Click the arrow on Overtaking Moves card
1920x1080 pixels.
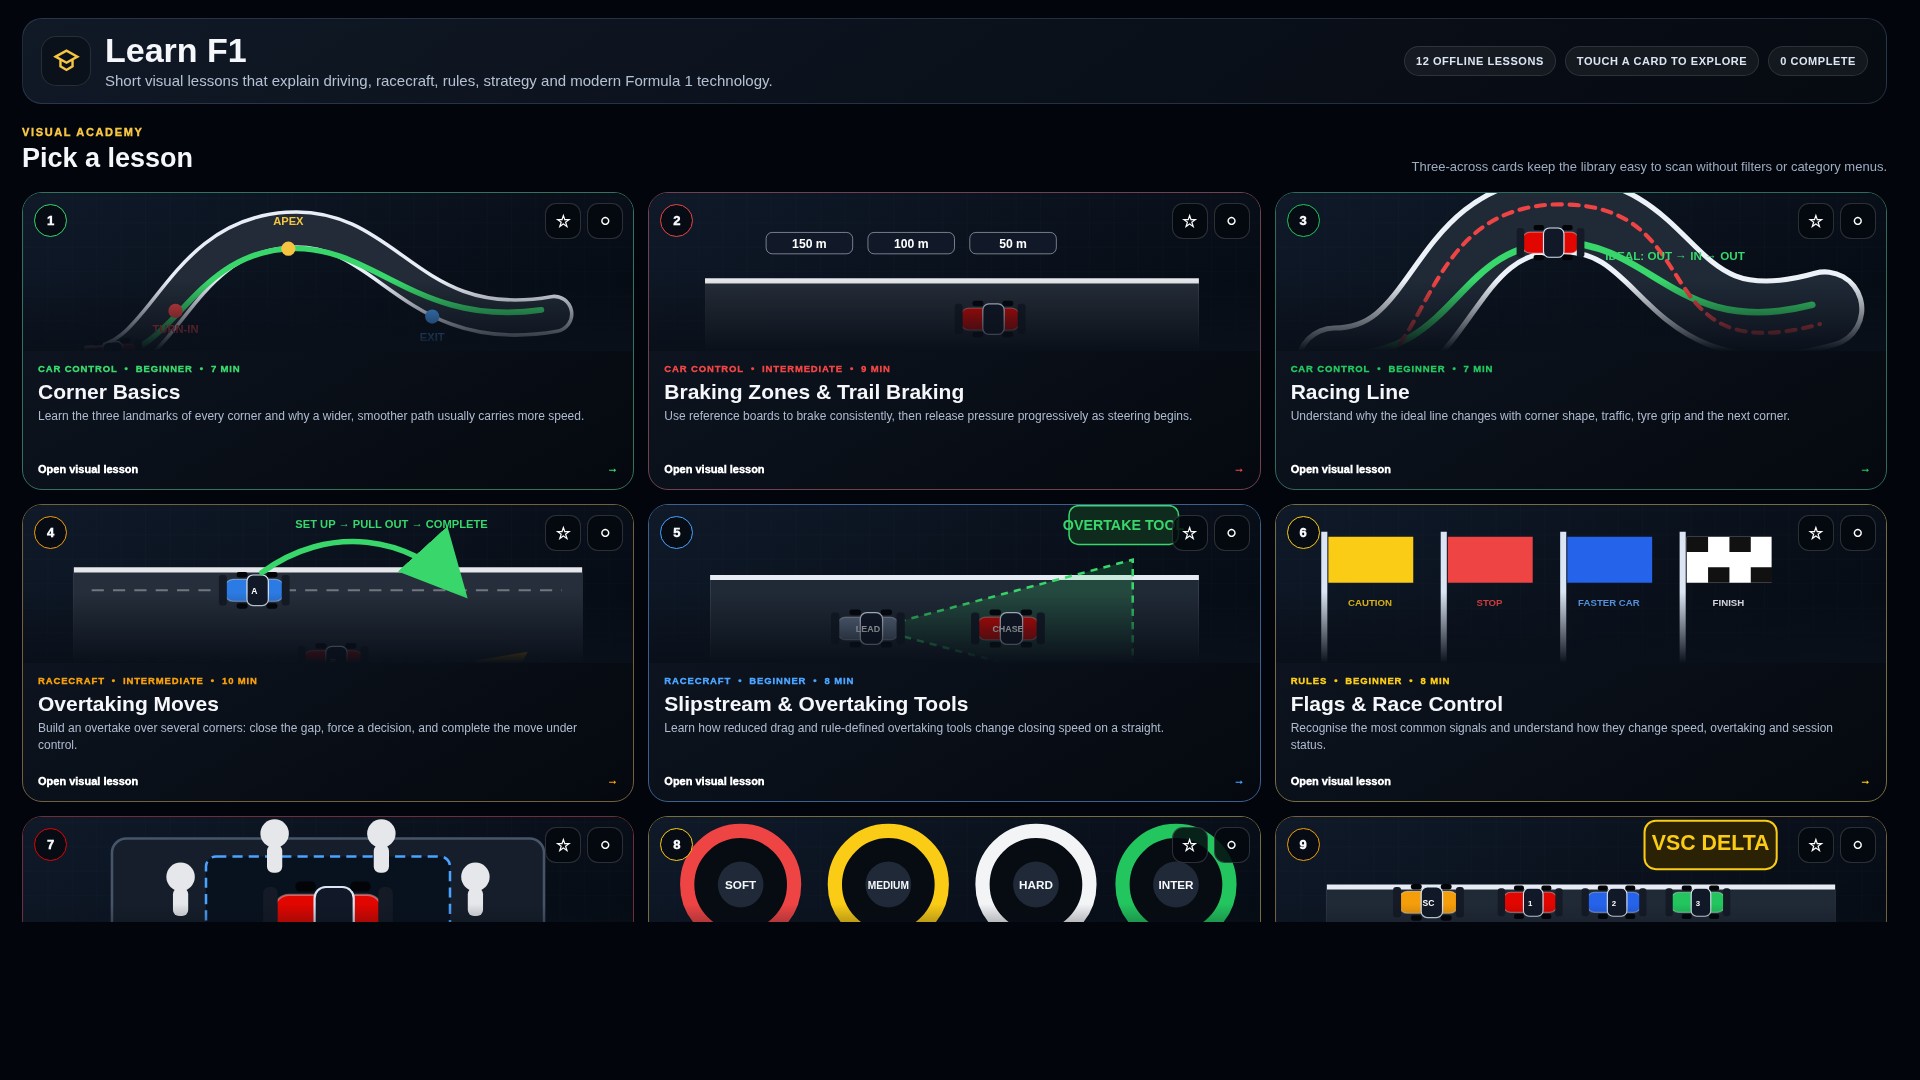tap(612, 782)
